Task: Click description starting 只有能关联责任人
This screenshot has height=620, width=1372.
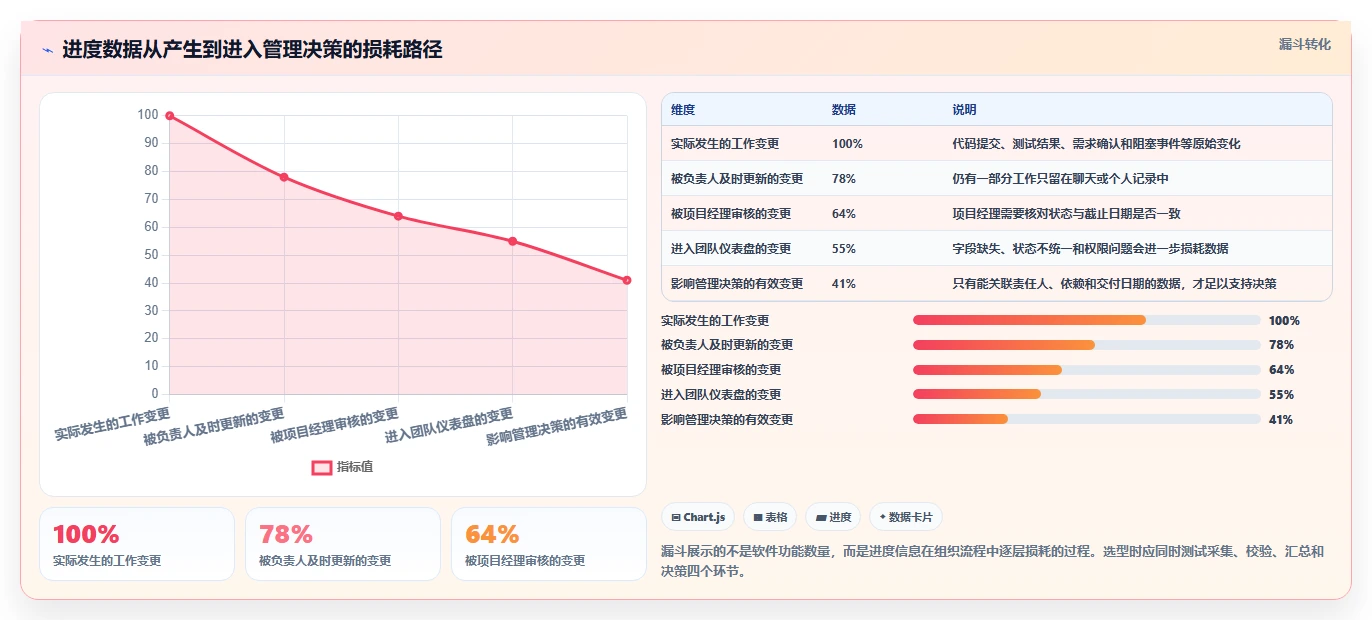Action: (x=1114, y=284)
